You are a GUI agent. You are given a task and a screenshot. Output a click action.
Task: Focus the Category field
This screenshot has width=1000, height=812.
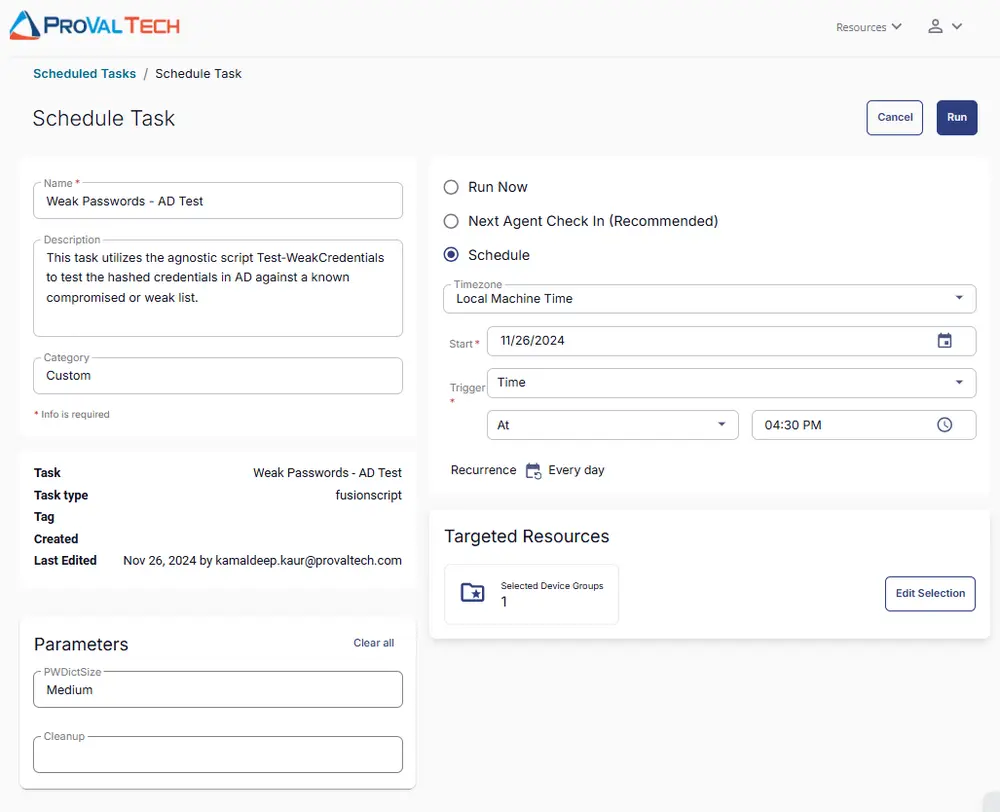click(x=217, y=376)
